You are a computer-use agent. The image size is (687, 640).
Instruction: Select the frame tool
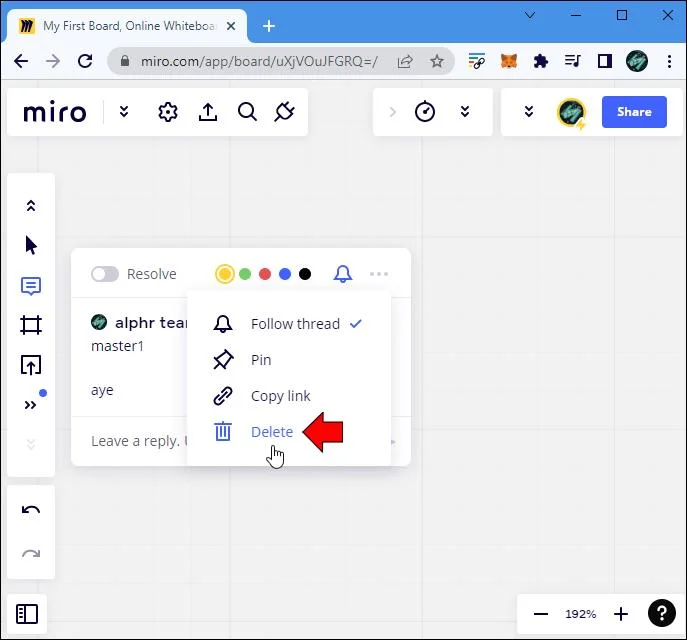pyautogui.click(x=31, y=325)
